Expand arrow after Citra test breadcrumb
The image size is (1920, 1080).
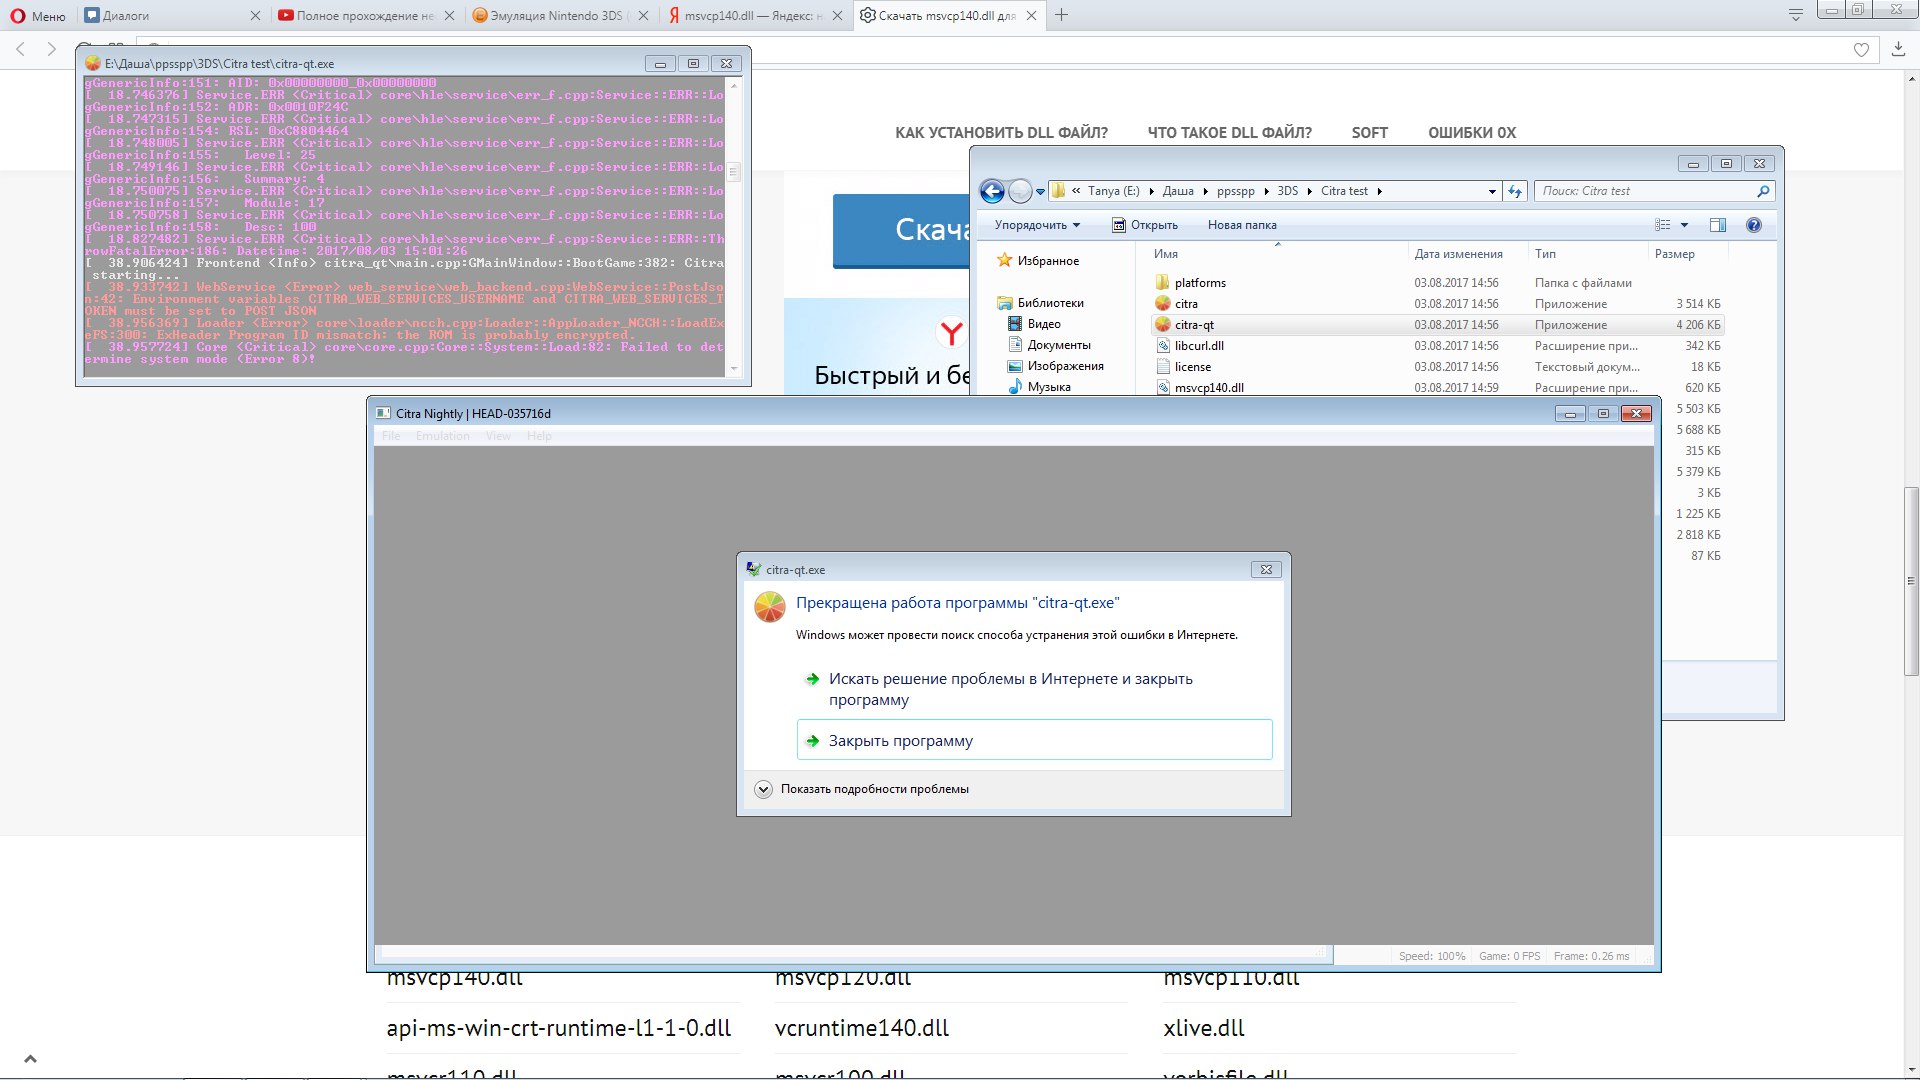click(x=1379, y=191)
